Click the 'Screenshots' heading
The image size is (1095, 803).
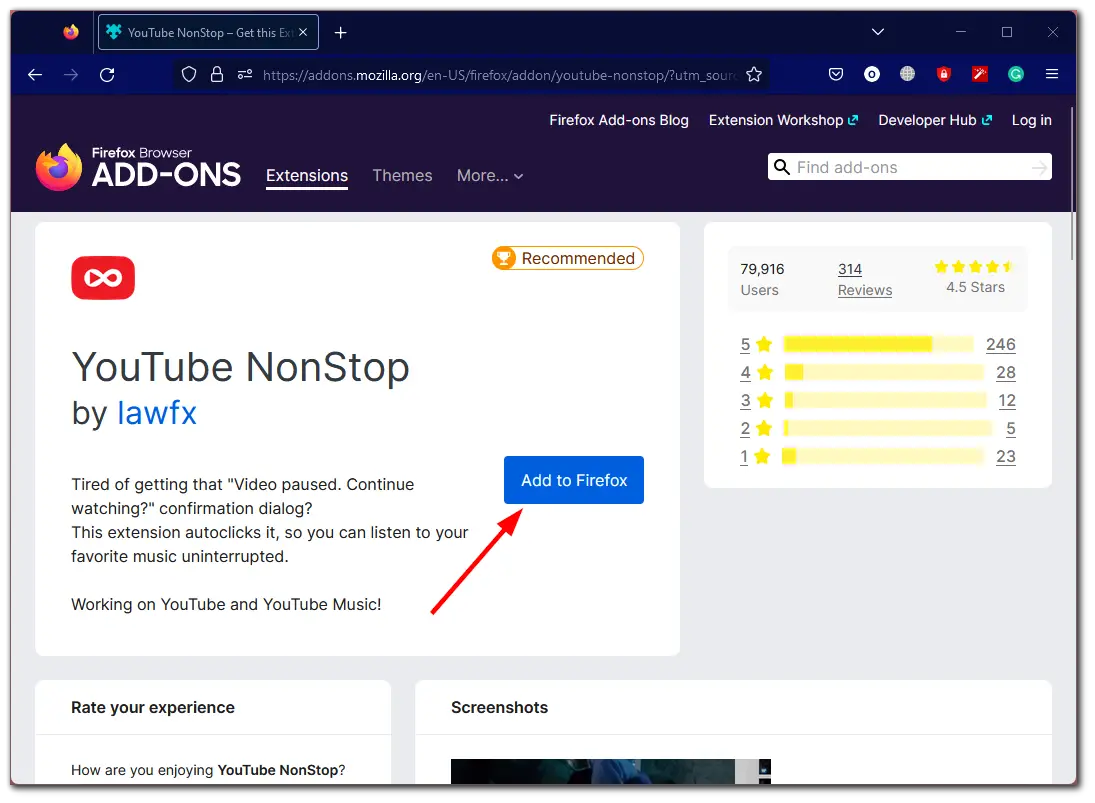click(x=499, y=707)
